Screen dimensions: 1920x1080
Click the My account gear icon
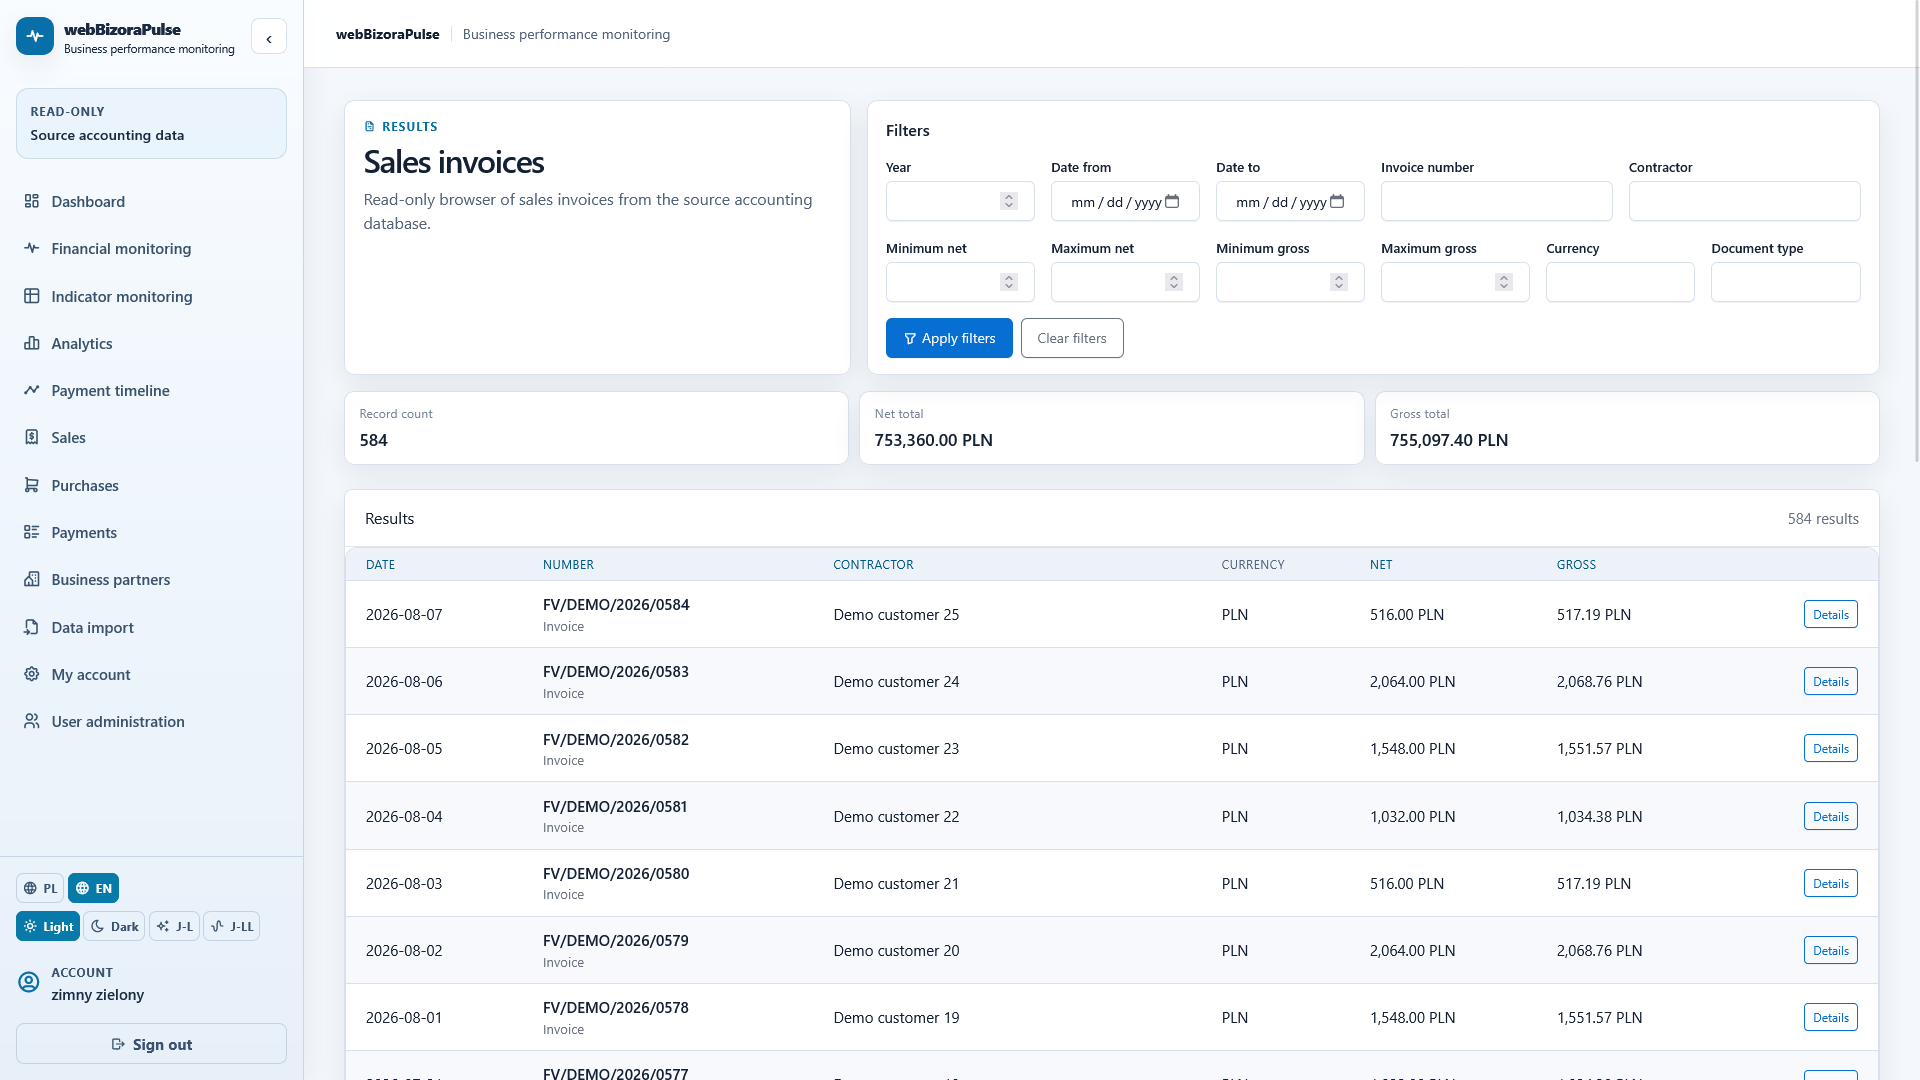[x=32, y=674]
